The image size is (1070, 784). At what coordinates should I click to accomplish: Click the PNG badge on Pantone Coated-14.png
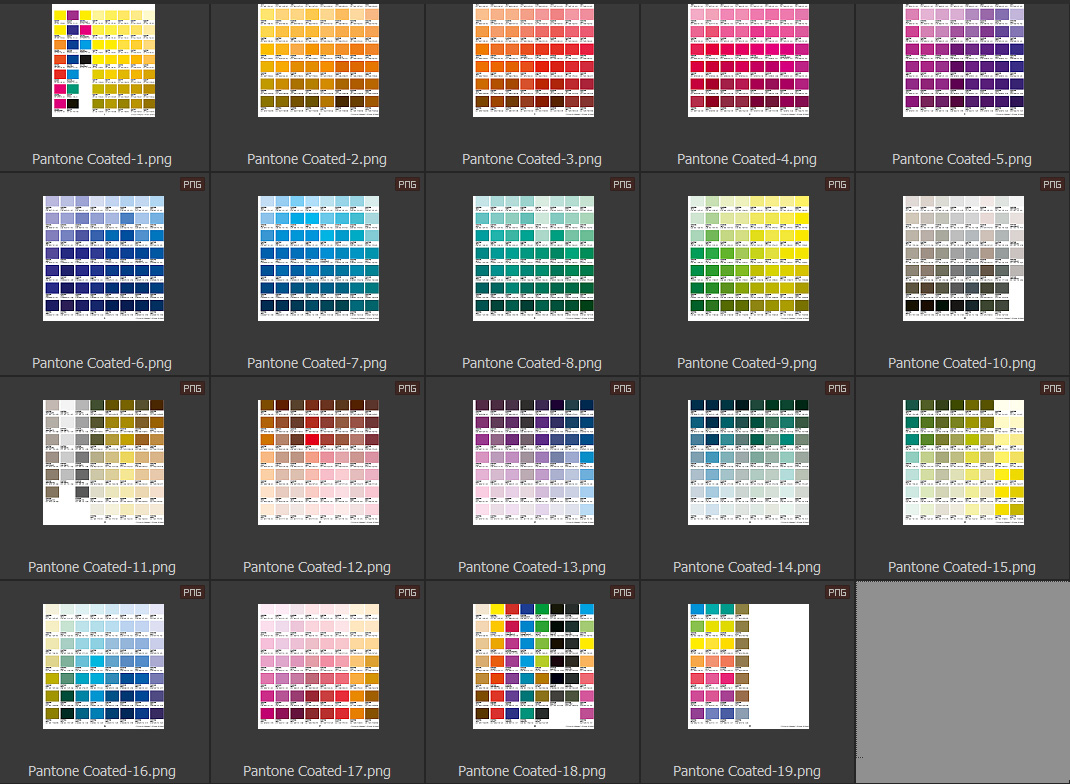click(x=837, y=388)
